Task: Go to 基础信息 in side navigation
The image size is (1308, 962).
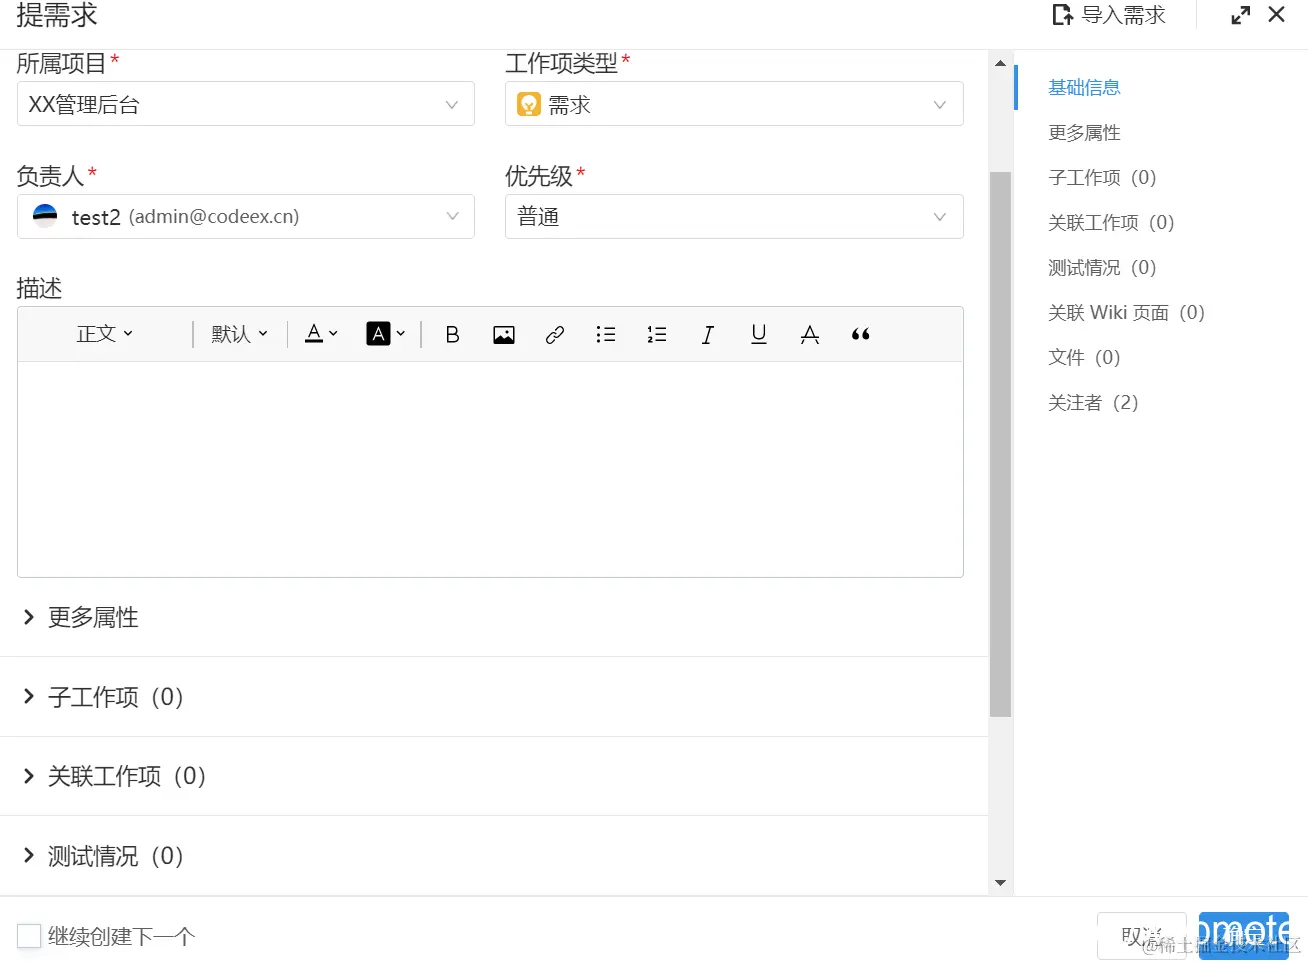Action: coord(1084,87)
